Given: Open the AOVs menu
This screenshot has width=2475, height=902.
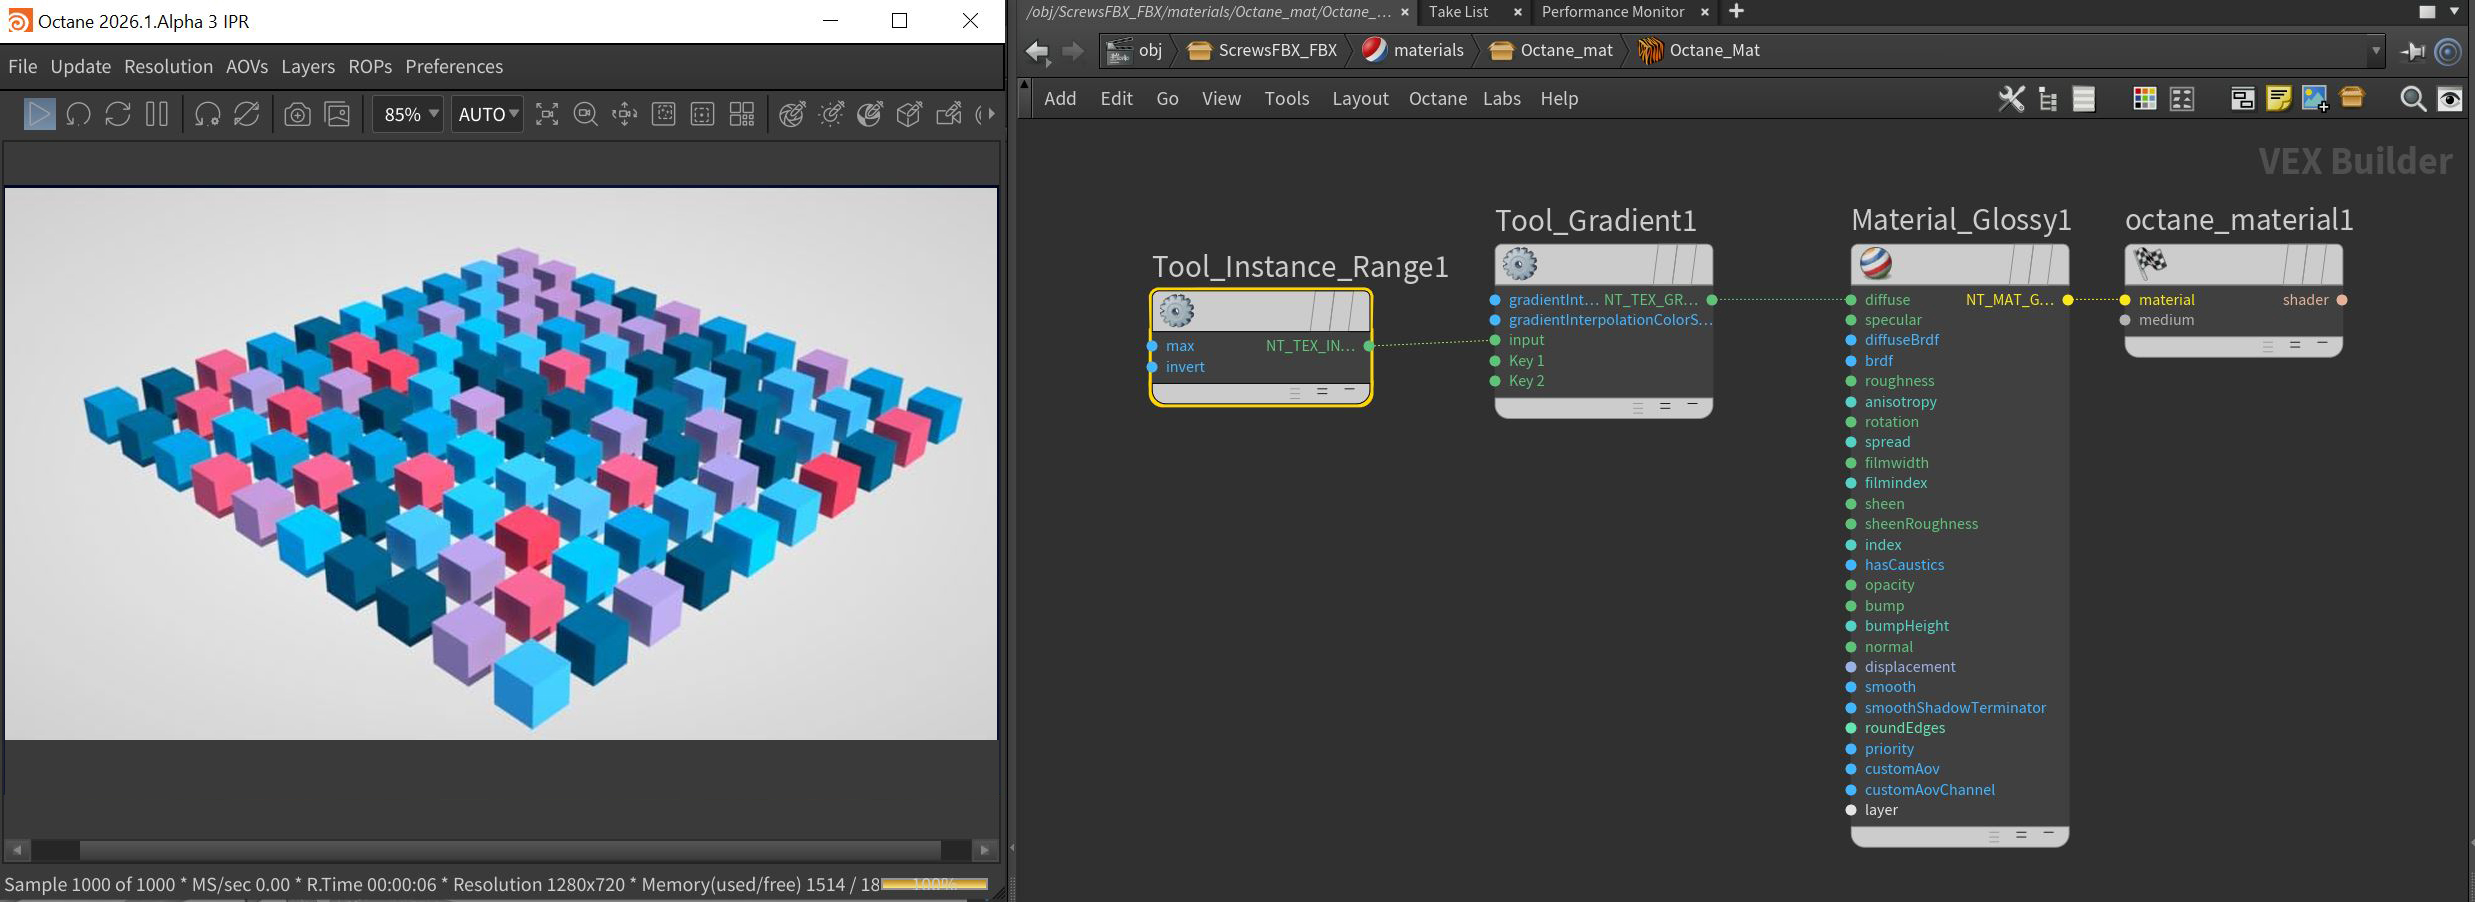Looking at the screenshot, I should tap(246, 66).
